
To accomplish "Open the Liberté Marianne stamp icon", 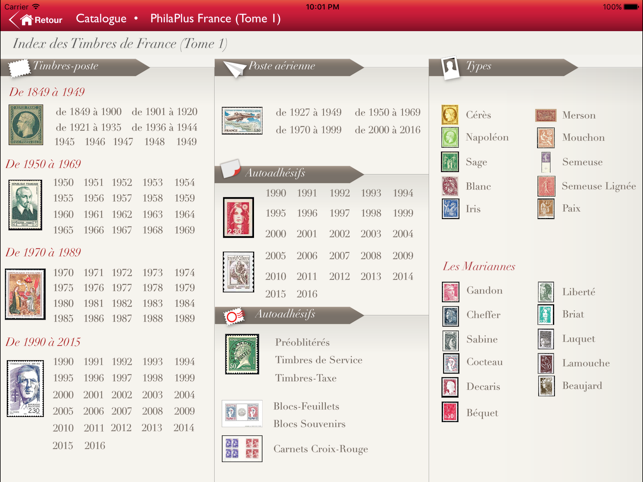I will [x=546, y=291].
